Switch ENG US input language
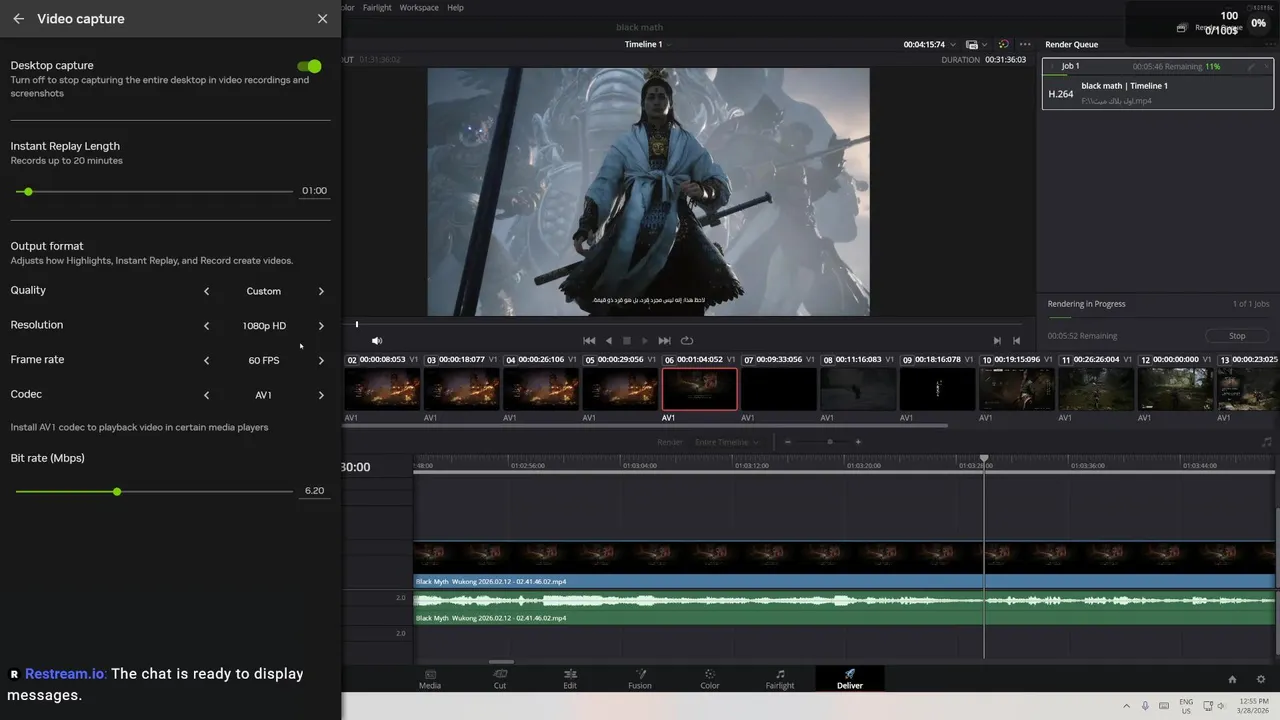This screenshot has width=1280, height=720. coord(1186,706)
